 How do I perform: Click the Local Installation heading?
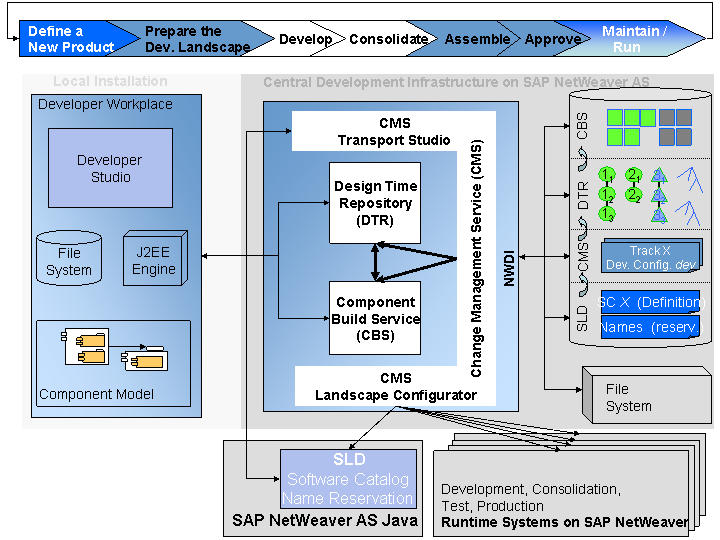(x=110, y=81)
